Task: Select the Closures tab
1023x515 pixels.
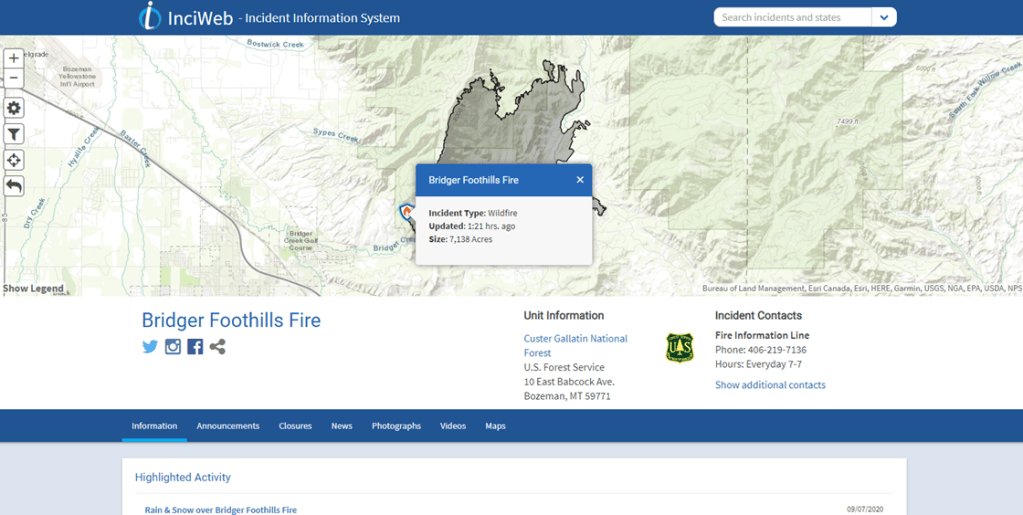Action: [x=295, y=426]
